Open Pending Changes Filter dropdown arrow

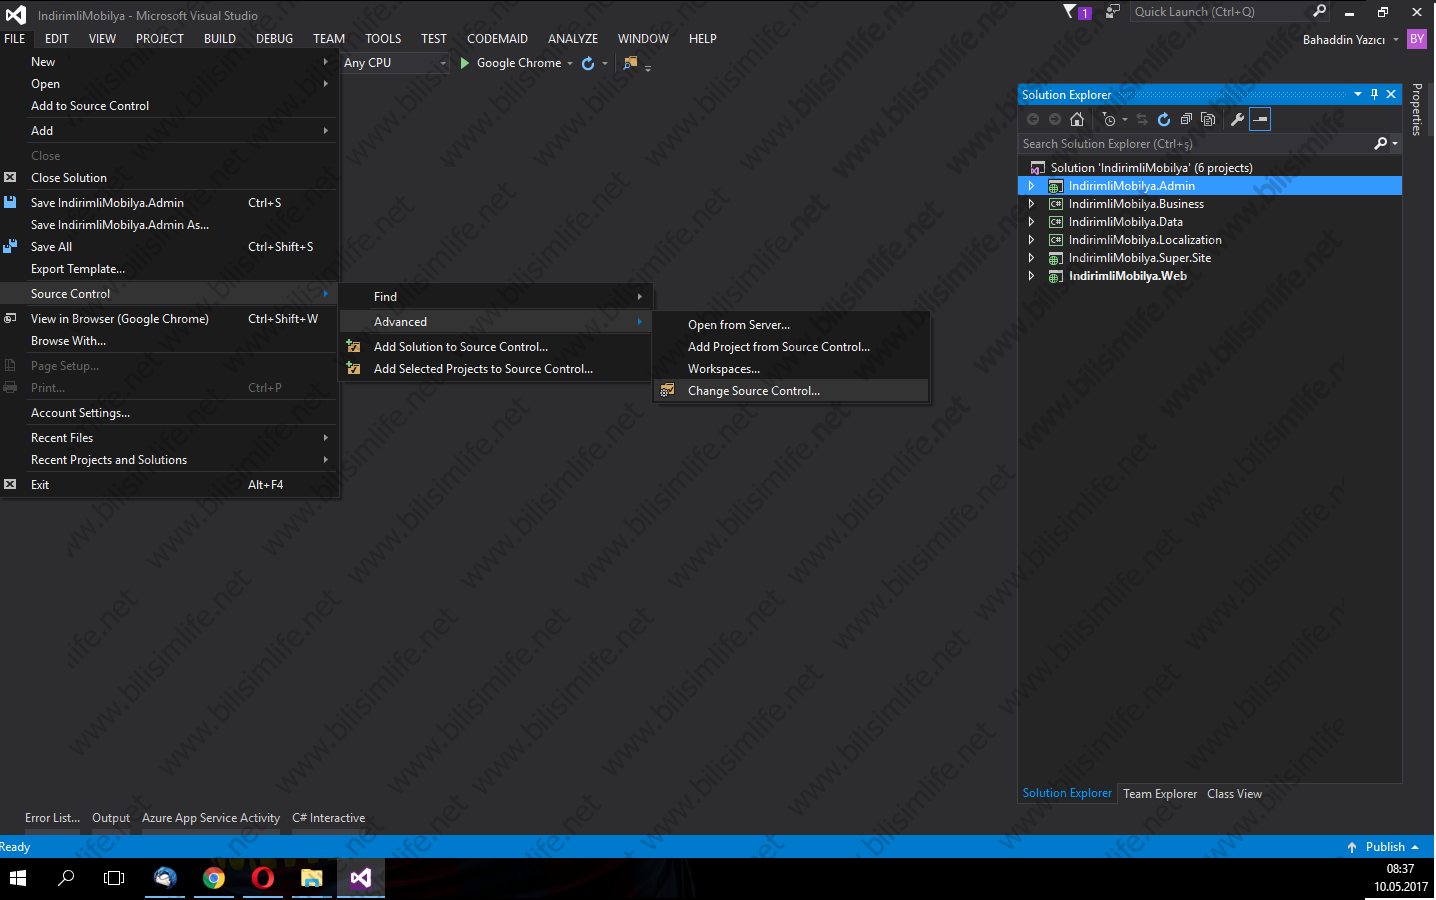(x=1125, y=120)
